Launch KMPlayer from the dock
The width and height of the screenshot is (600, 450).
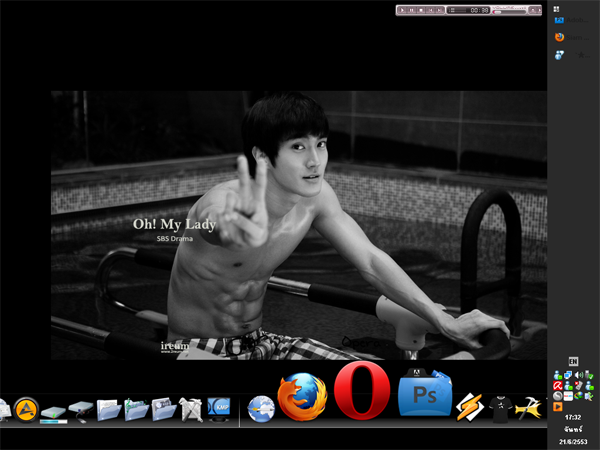pos(219,409)
